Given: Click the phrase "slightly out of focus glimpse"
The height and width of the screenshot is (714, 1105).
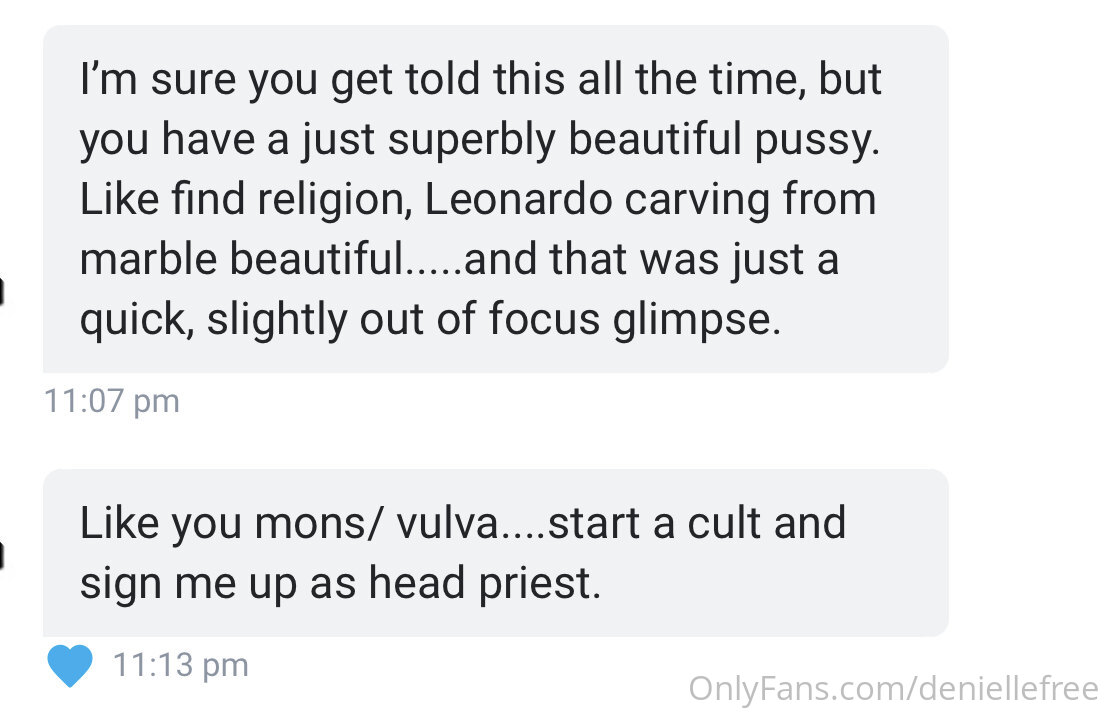Looking at the screenshot, I should click(494, 319).
